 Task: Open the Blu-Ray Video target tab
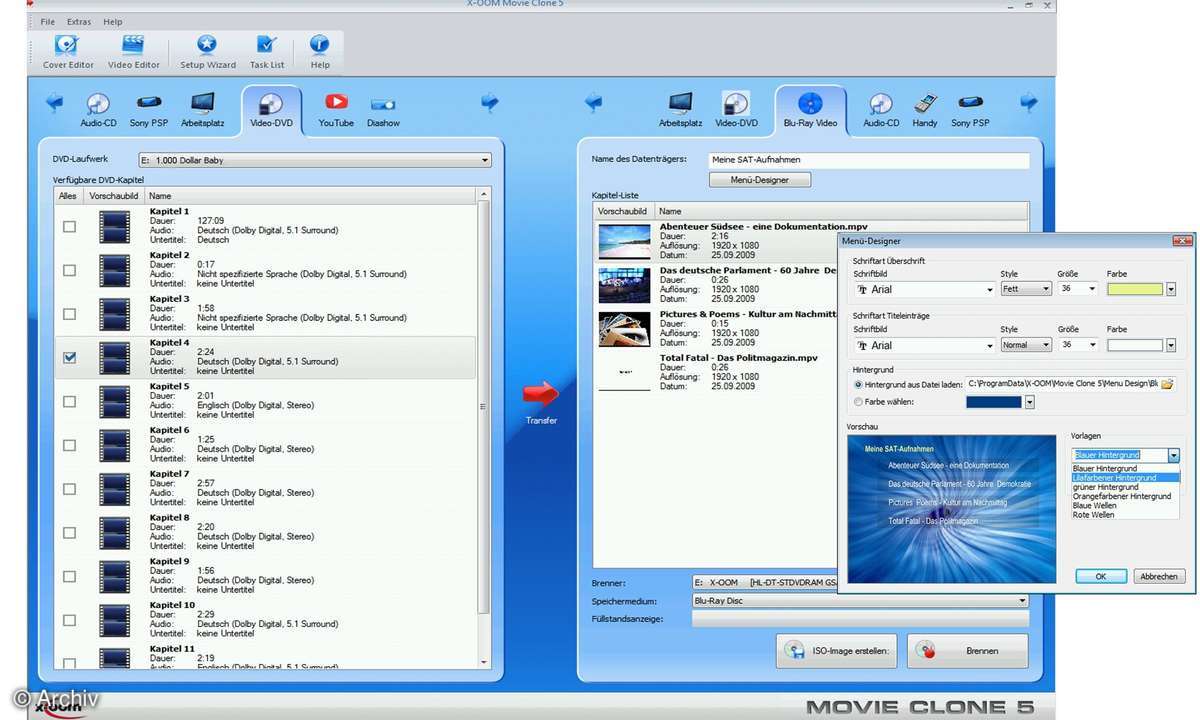tap(811, 110)
